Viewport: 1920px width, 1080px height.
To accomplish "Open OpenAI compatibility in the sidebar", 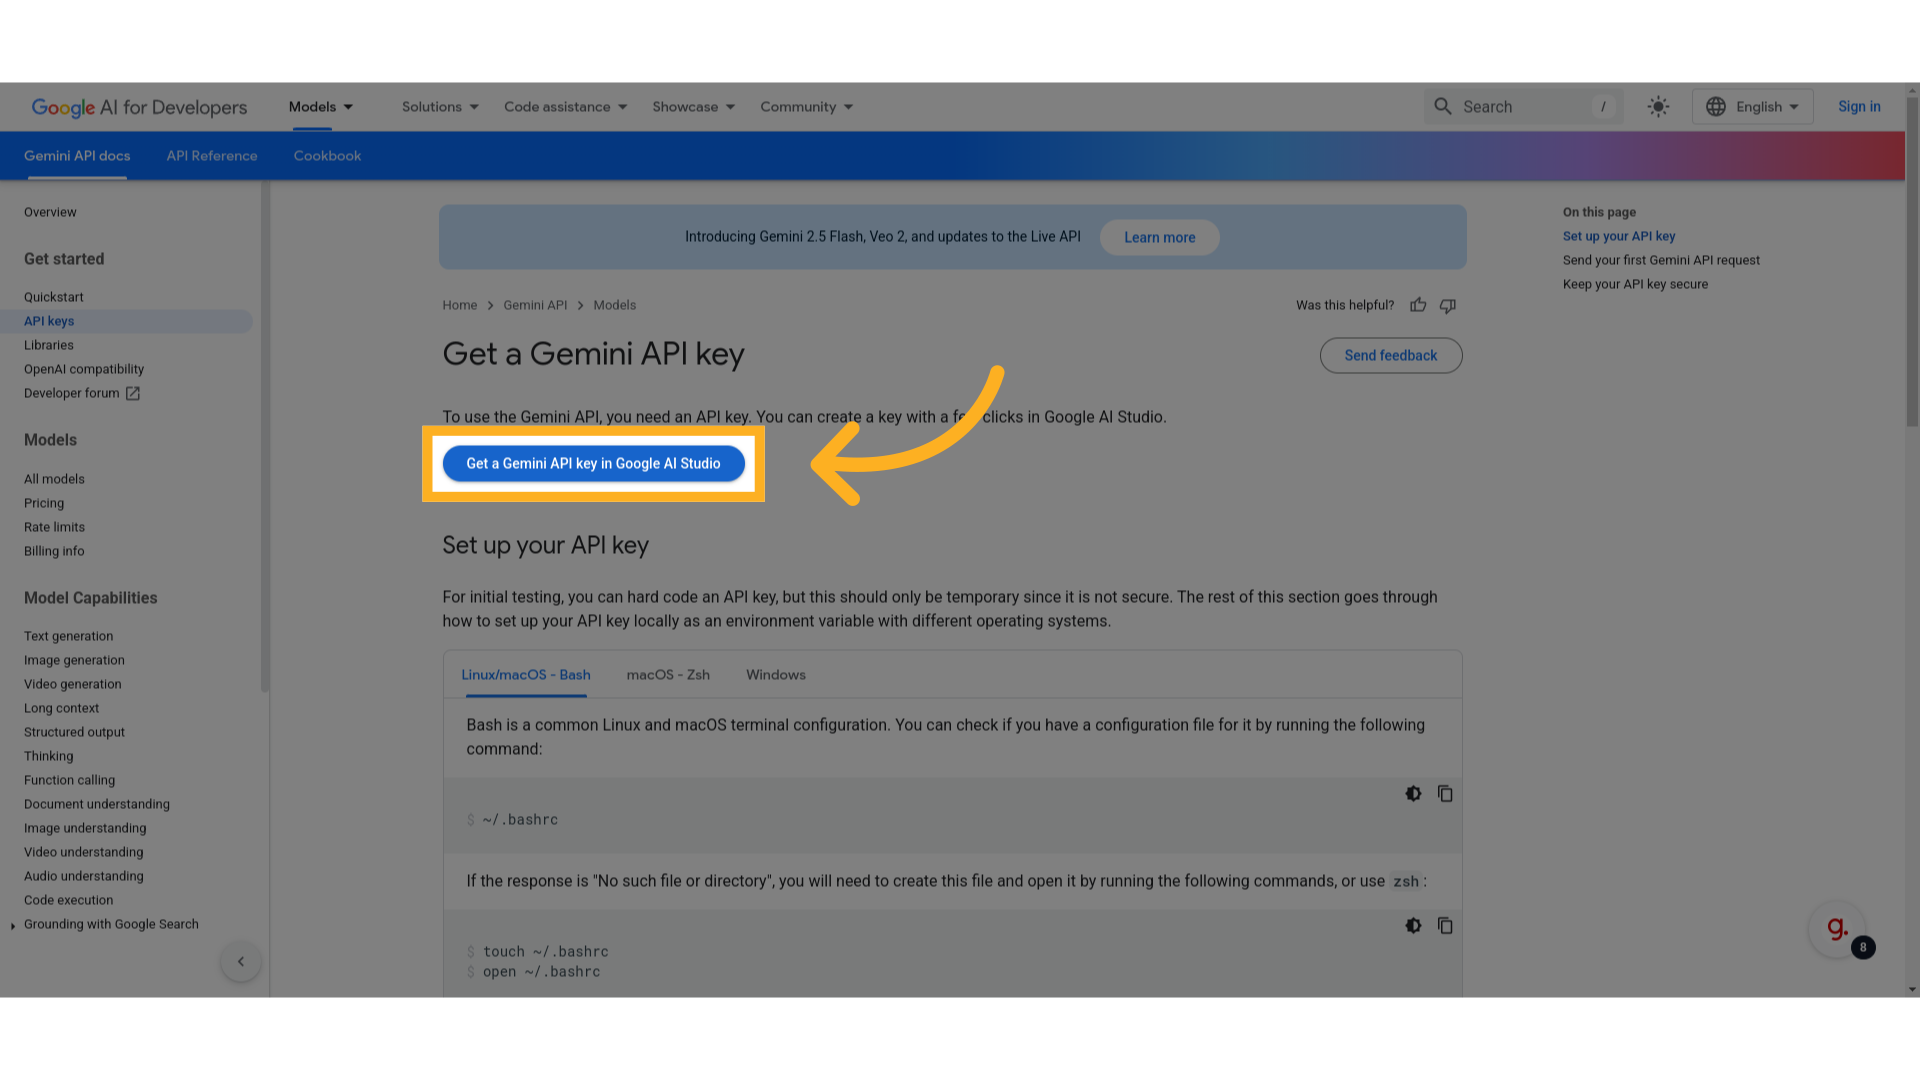I will (84, 369).
